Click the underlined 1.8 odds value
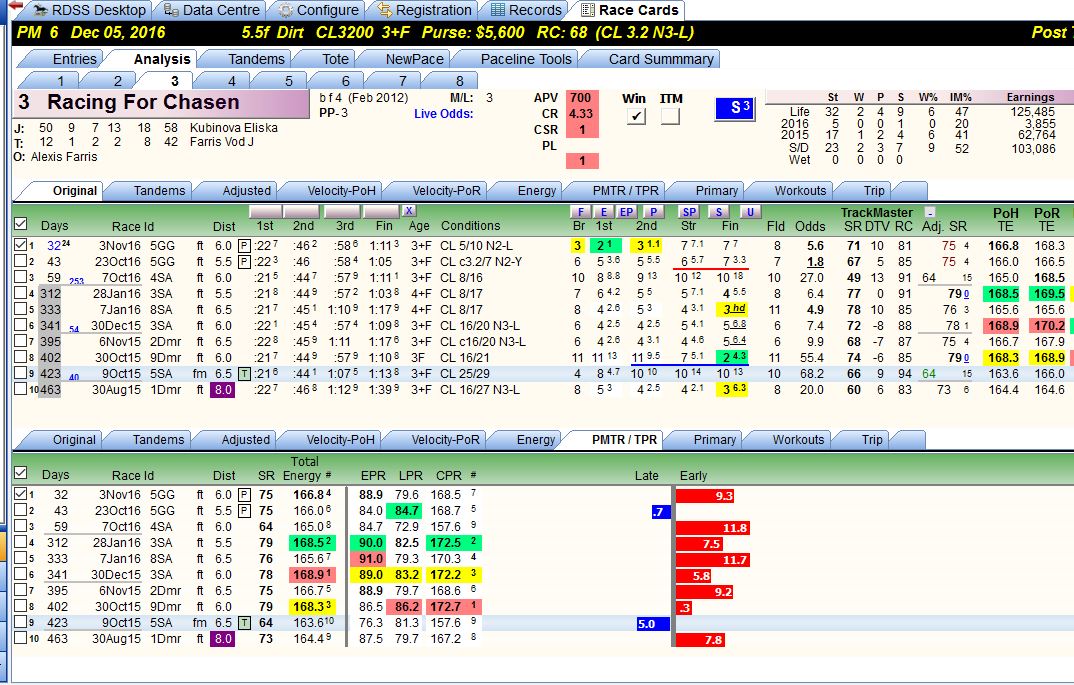This screenshot has width=1074, height=685. click(815, 262)
